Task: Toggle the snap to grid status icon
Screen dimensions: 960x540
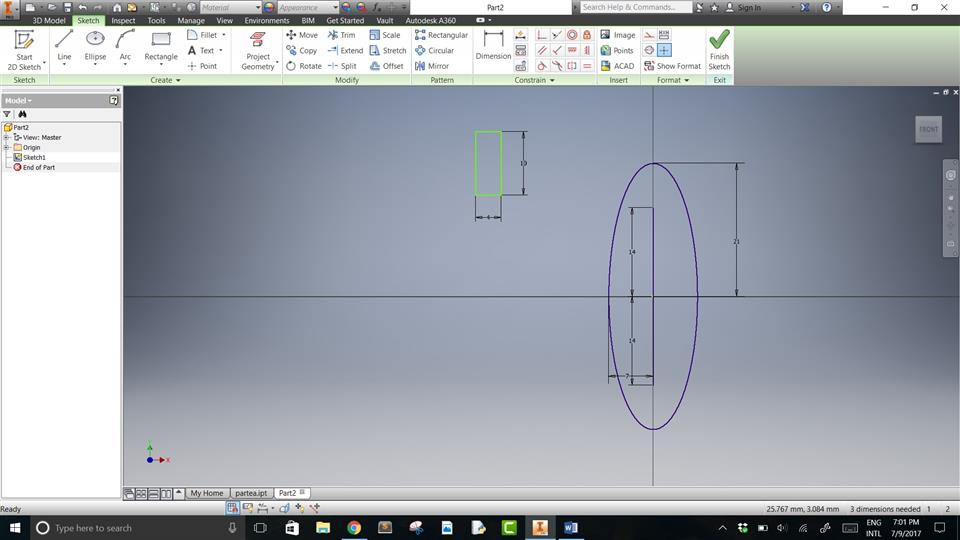Action: click(x=232, y=508)
